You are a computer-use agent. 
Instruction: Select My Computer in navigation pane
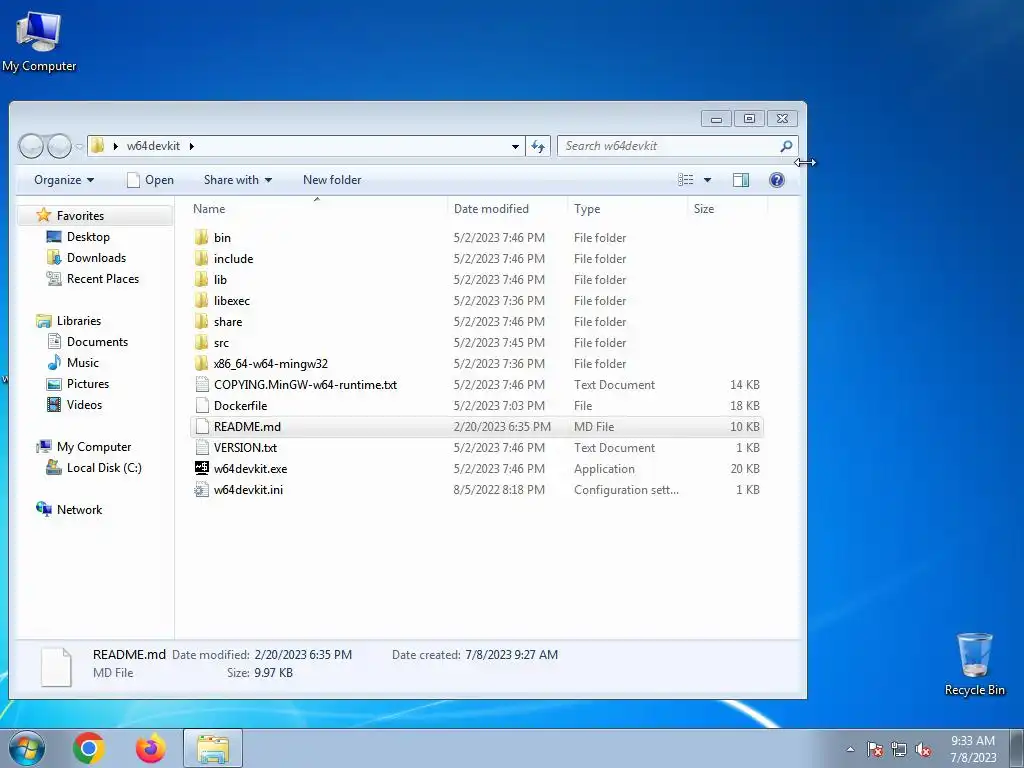point(93,447)
